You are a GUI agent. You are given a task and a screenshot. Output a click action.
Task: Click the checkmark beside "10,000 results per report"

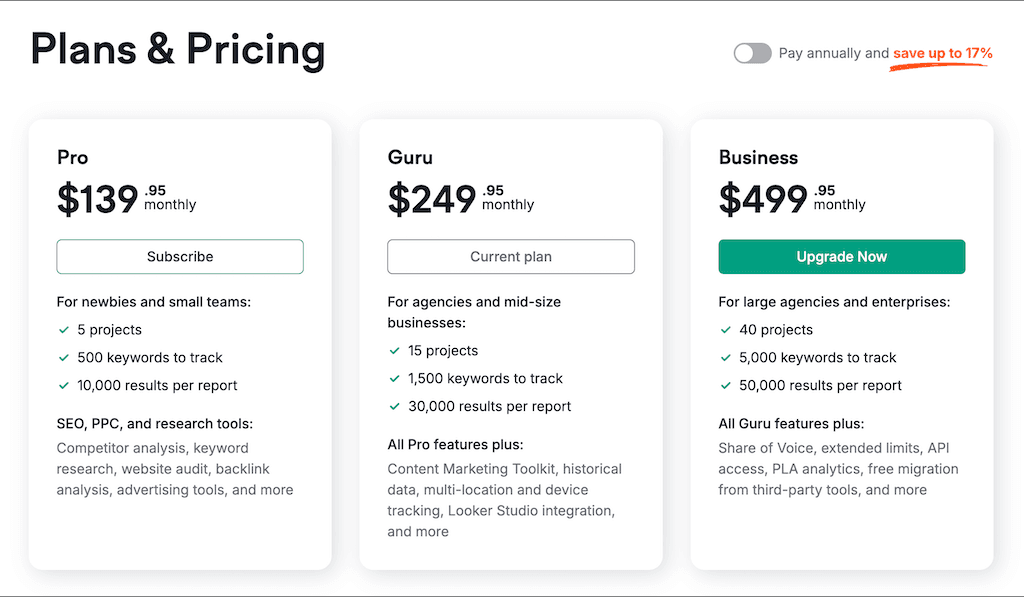(62, 385)
